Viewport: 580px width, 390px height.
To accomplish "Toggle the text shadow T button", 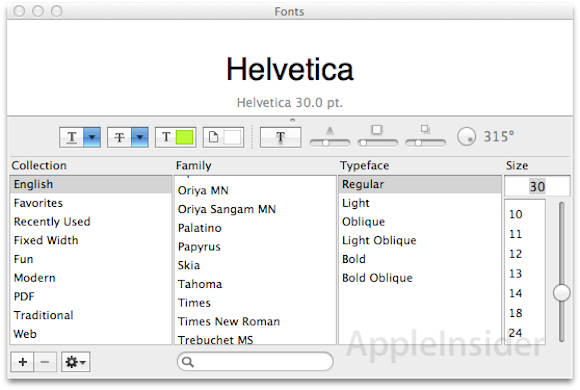I will point(280,137).
